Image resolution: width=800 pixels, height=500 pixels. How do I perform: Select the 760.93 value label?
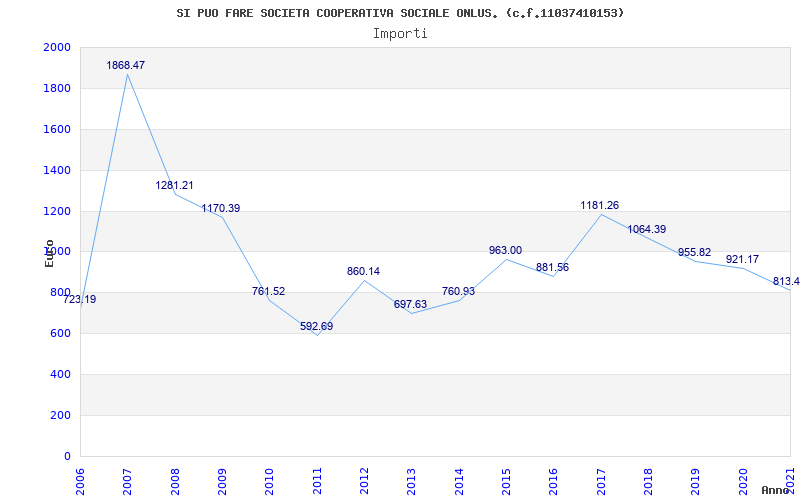(458, 292)
